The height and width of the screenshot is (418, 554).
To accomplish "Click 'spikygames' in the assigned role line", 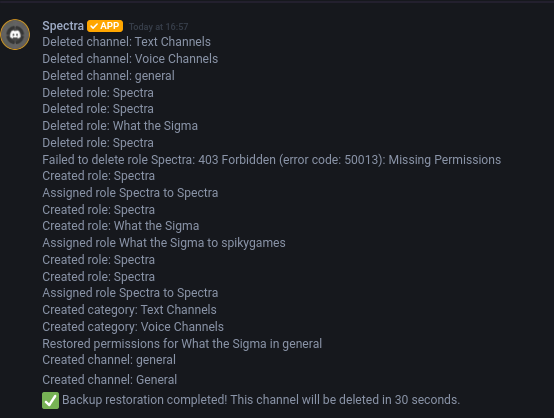I will coord(253,243).
